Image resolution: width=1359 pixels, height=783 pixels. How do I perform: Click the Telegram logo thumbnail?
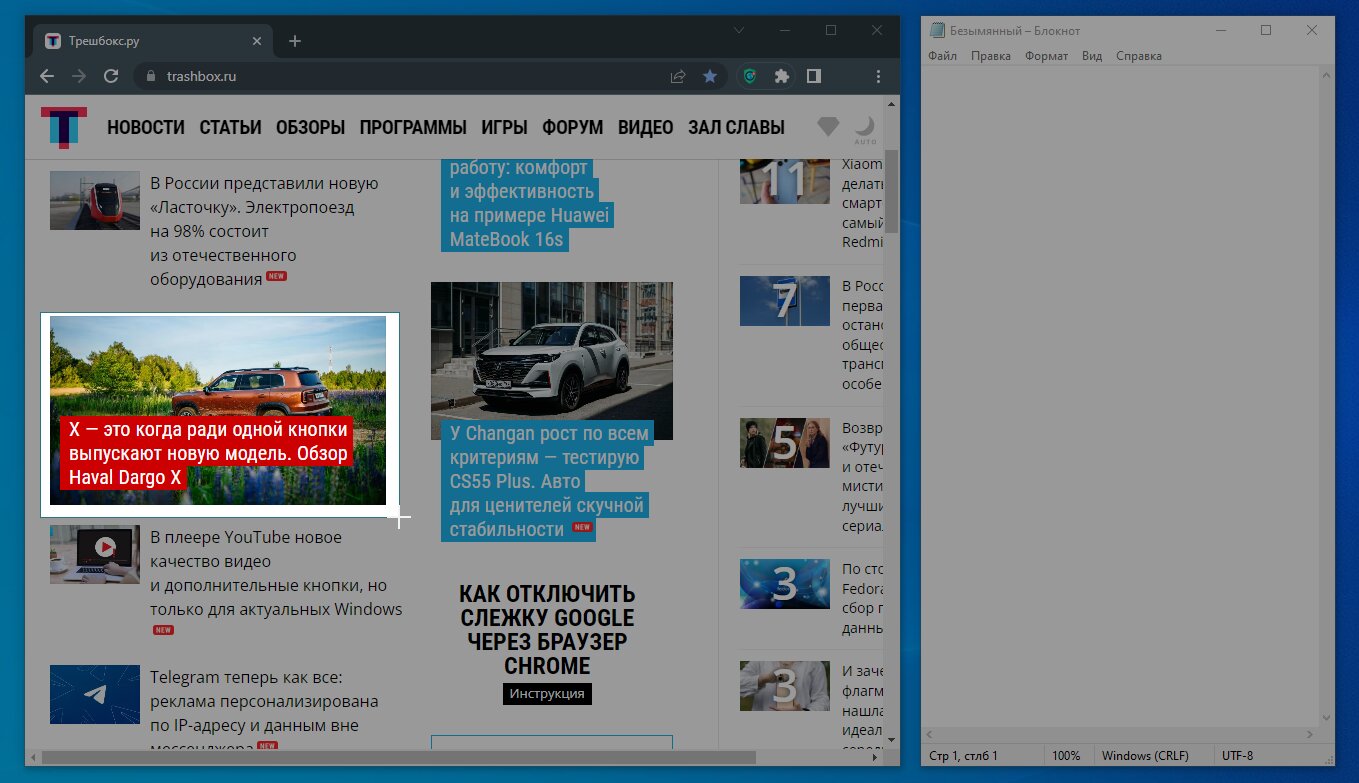coord(95,694)
